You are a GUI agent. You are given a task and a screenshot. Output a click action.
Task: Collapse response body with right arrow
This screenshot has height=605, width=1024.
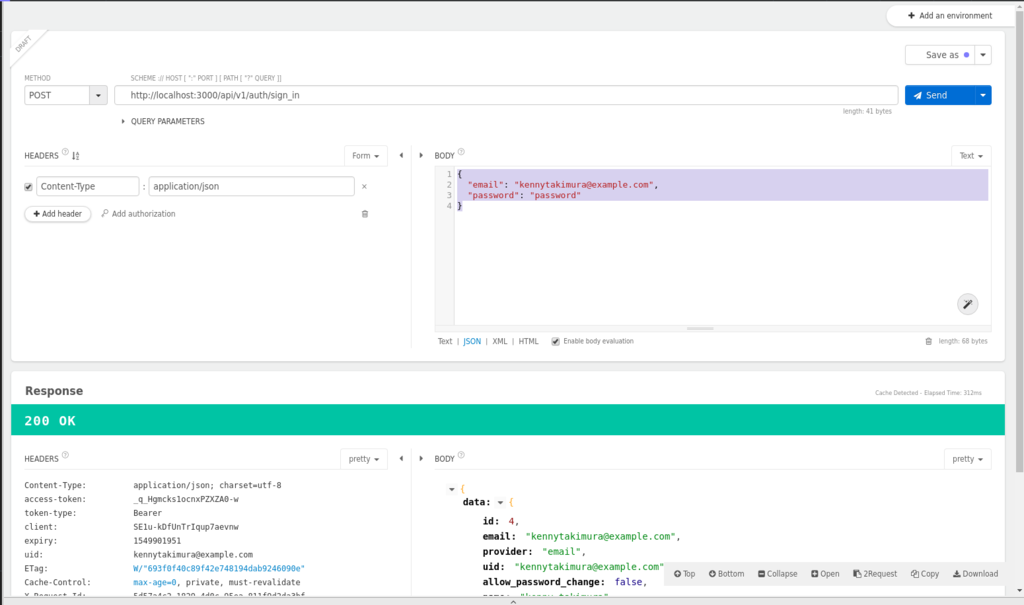coord(421,459)
